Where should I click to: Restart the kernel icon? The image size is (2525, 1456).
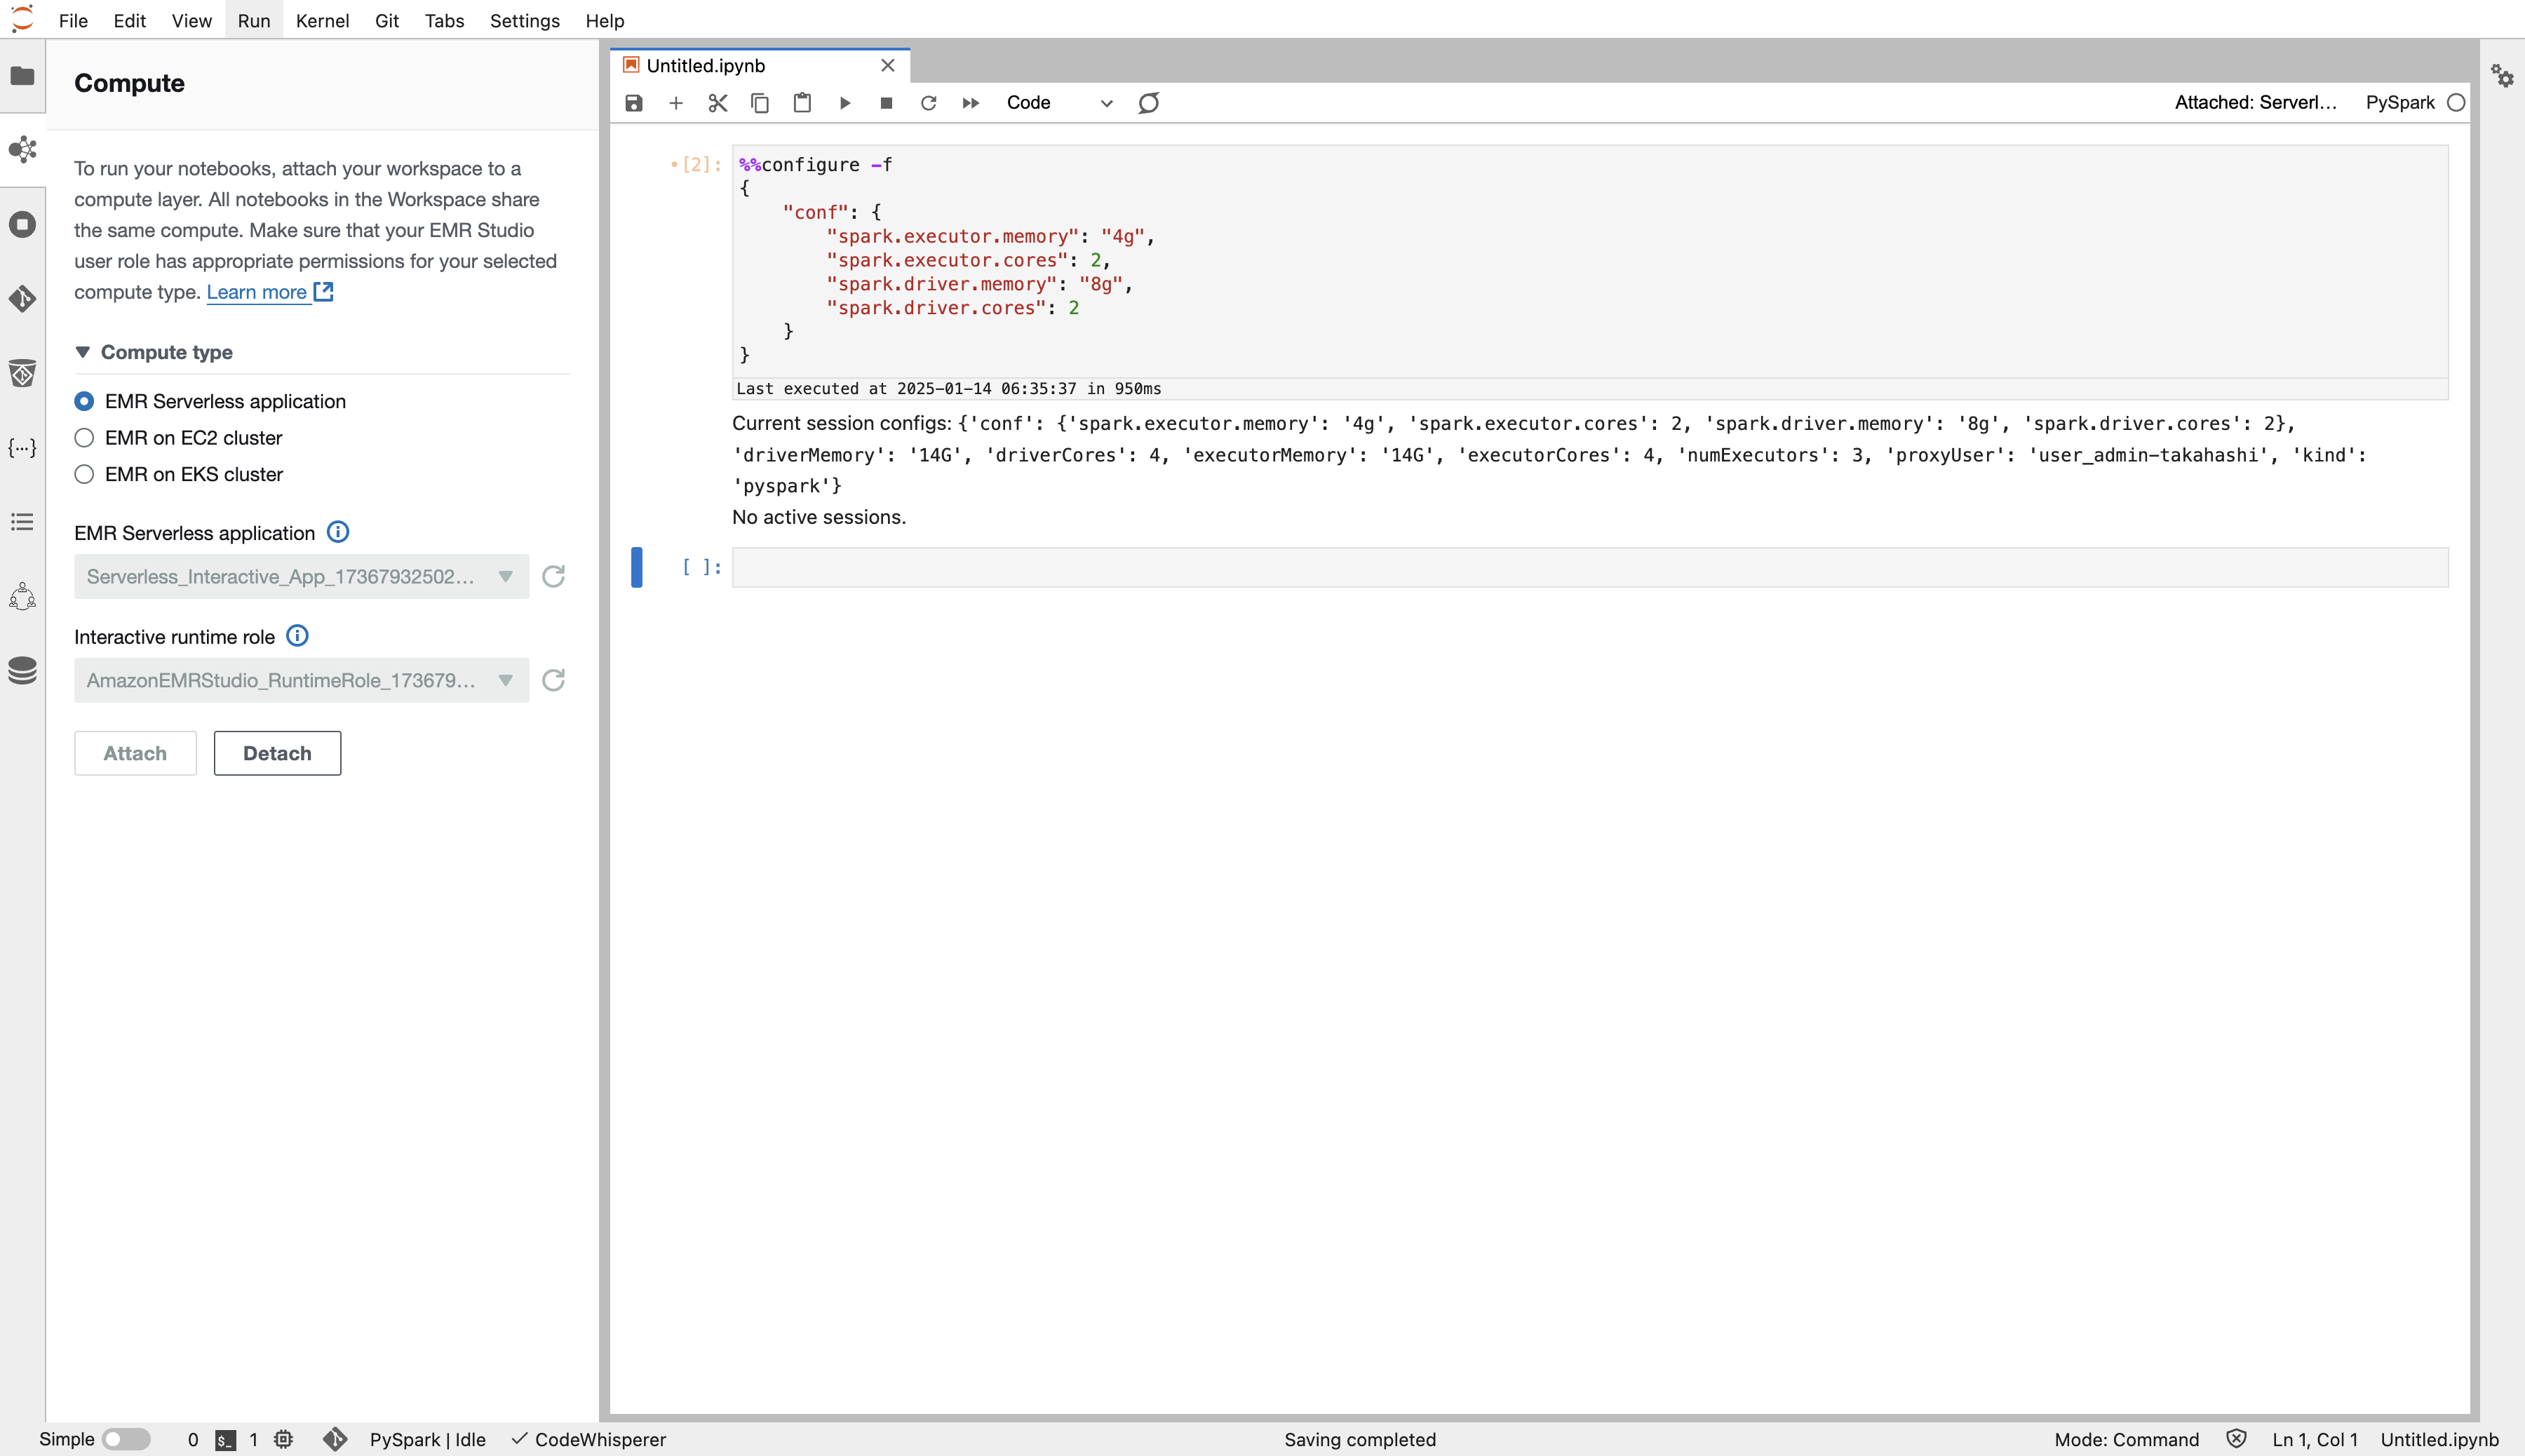928,103
